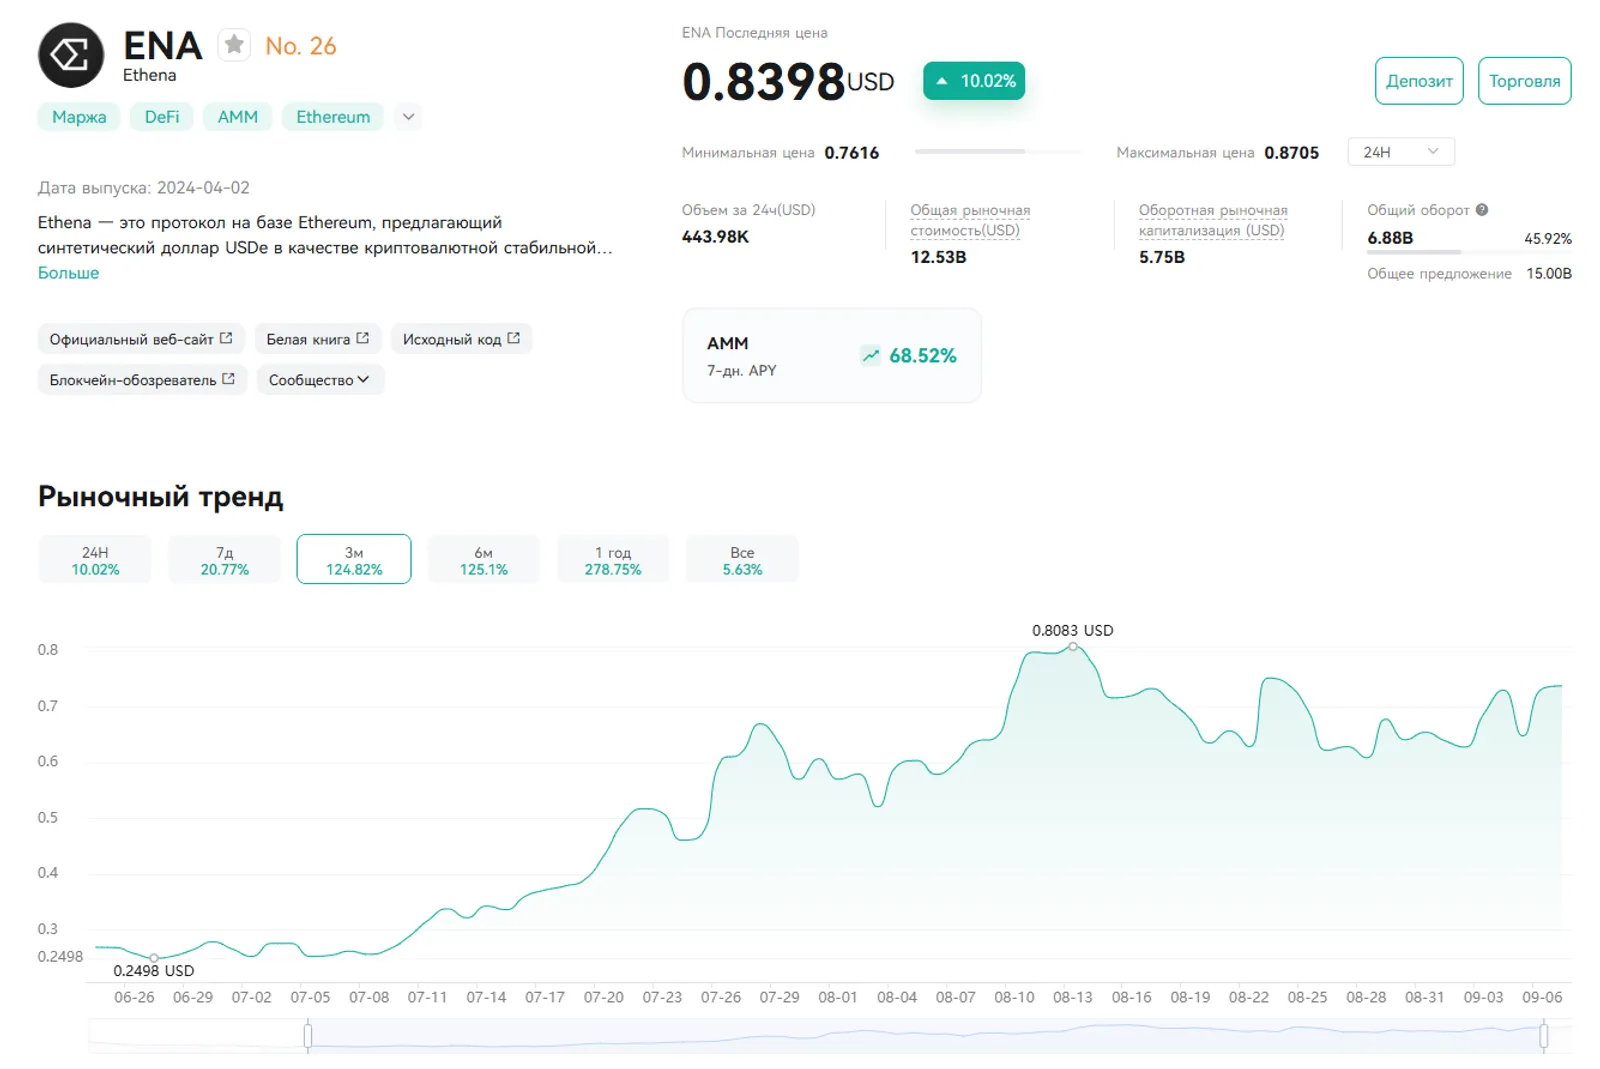Select the Все trend tab
The image size is (1600, 1069).
click(x=742, y=560)
